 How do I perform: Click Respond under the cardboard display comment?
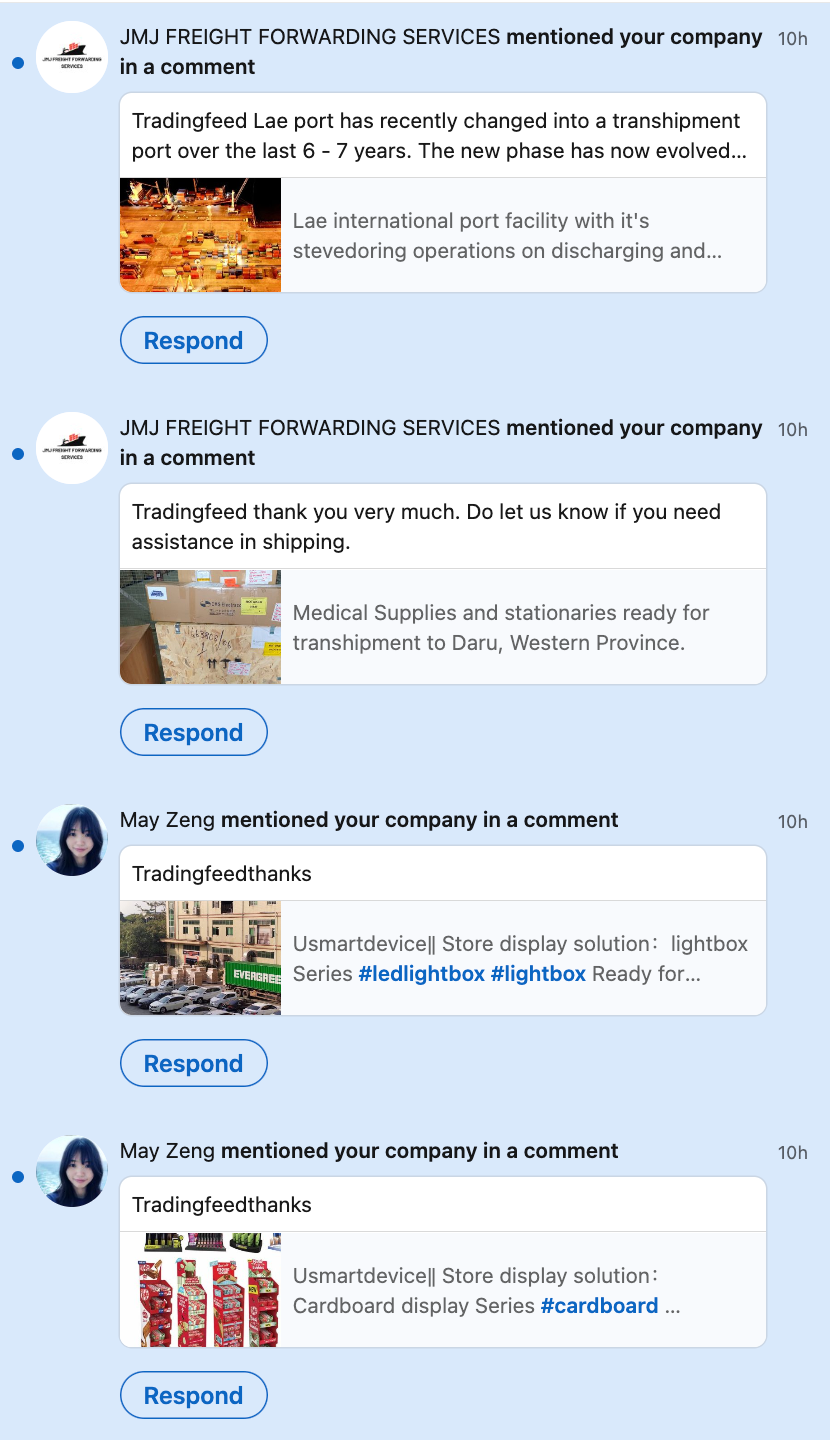point(193,1396)
